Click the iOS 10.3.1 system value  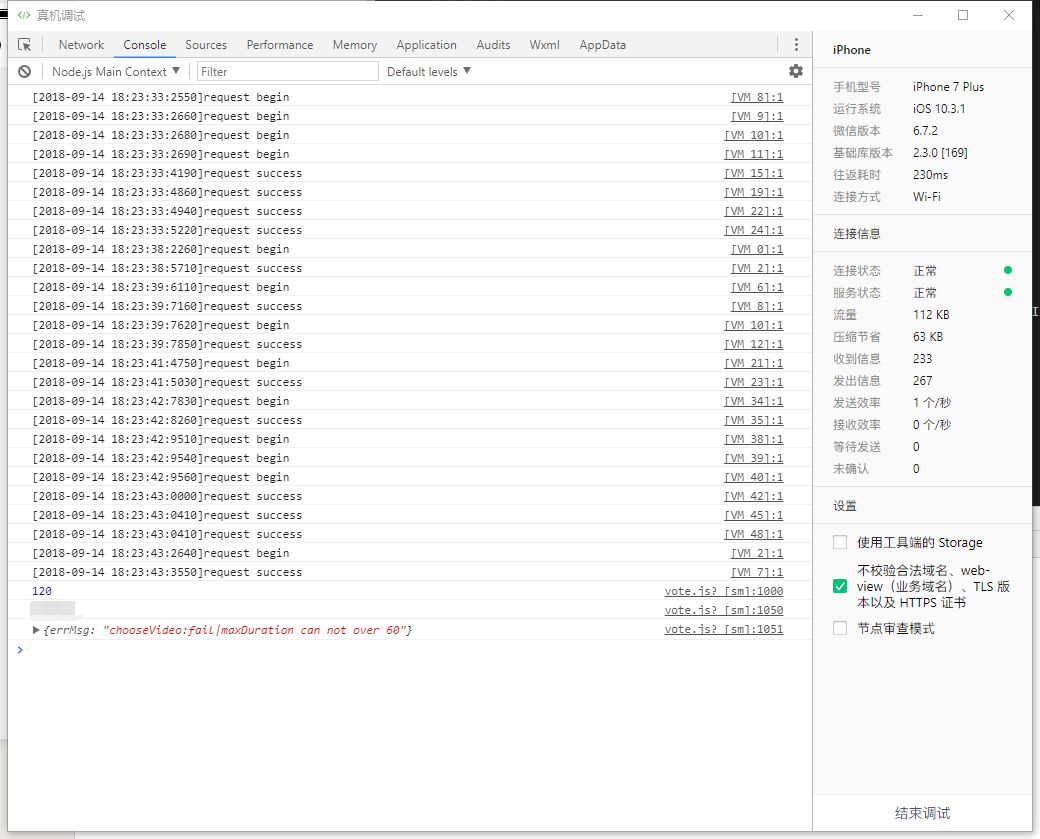pos(939,108)
